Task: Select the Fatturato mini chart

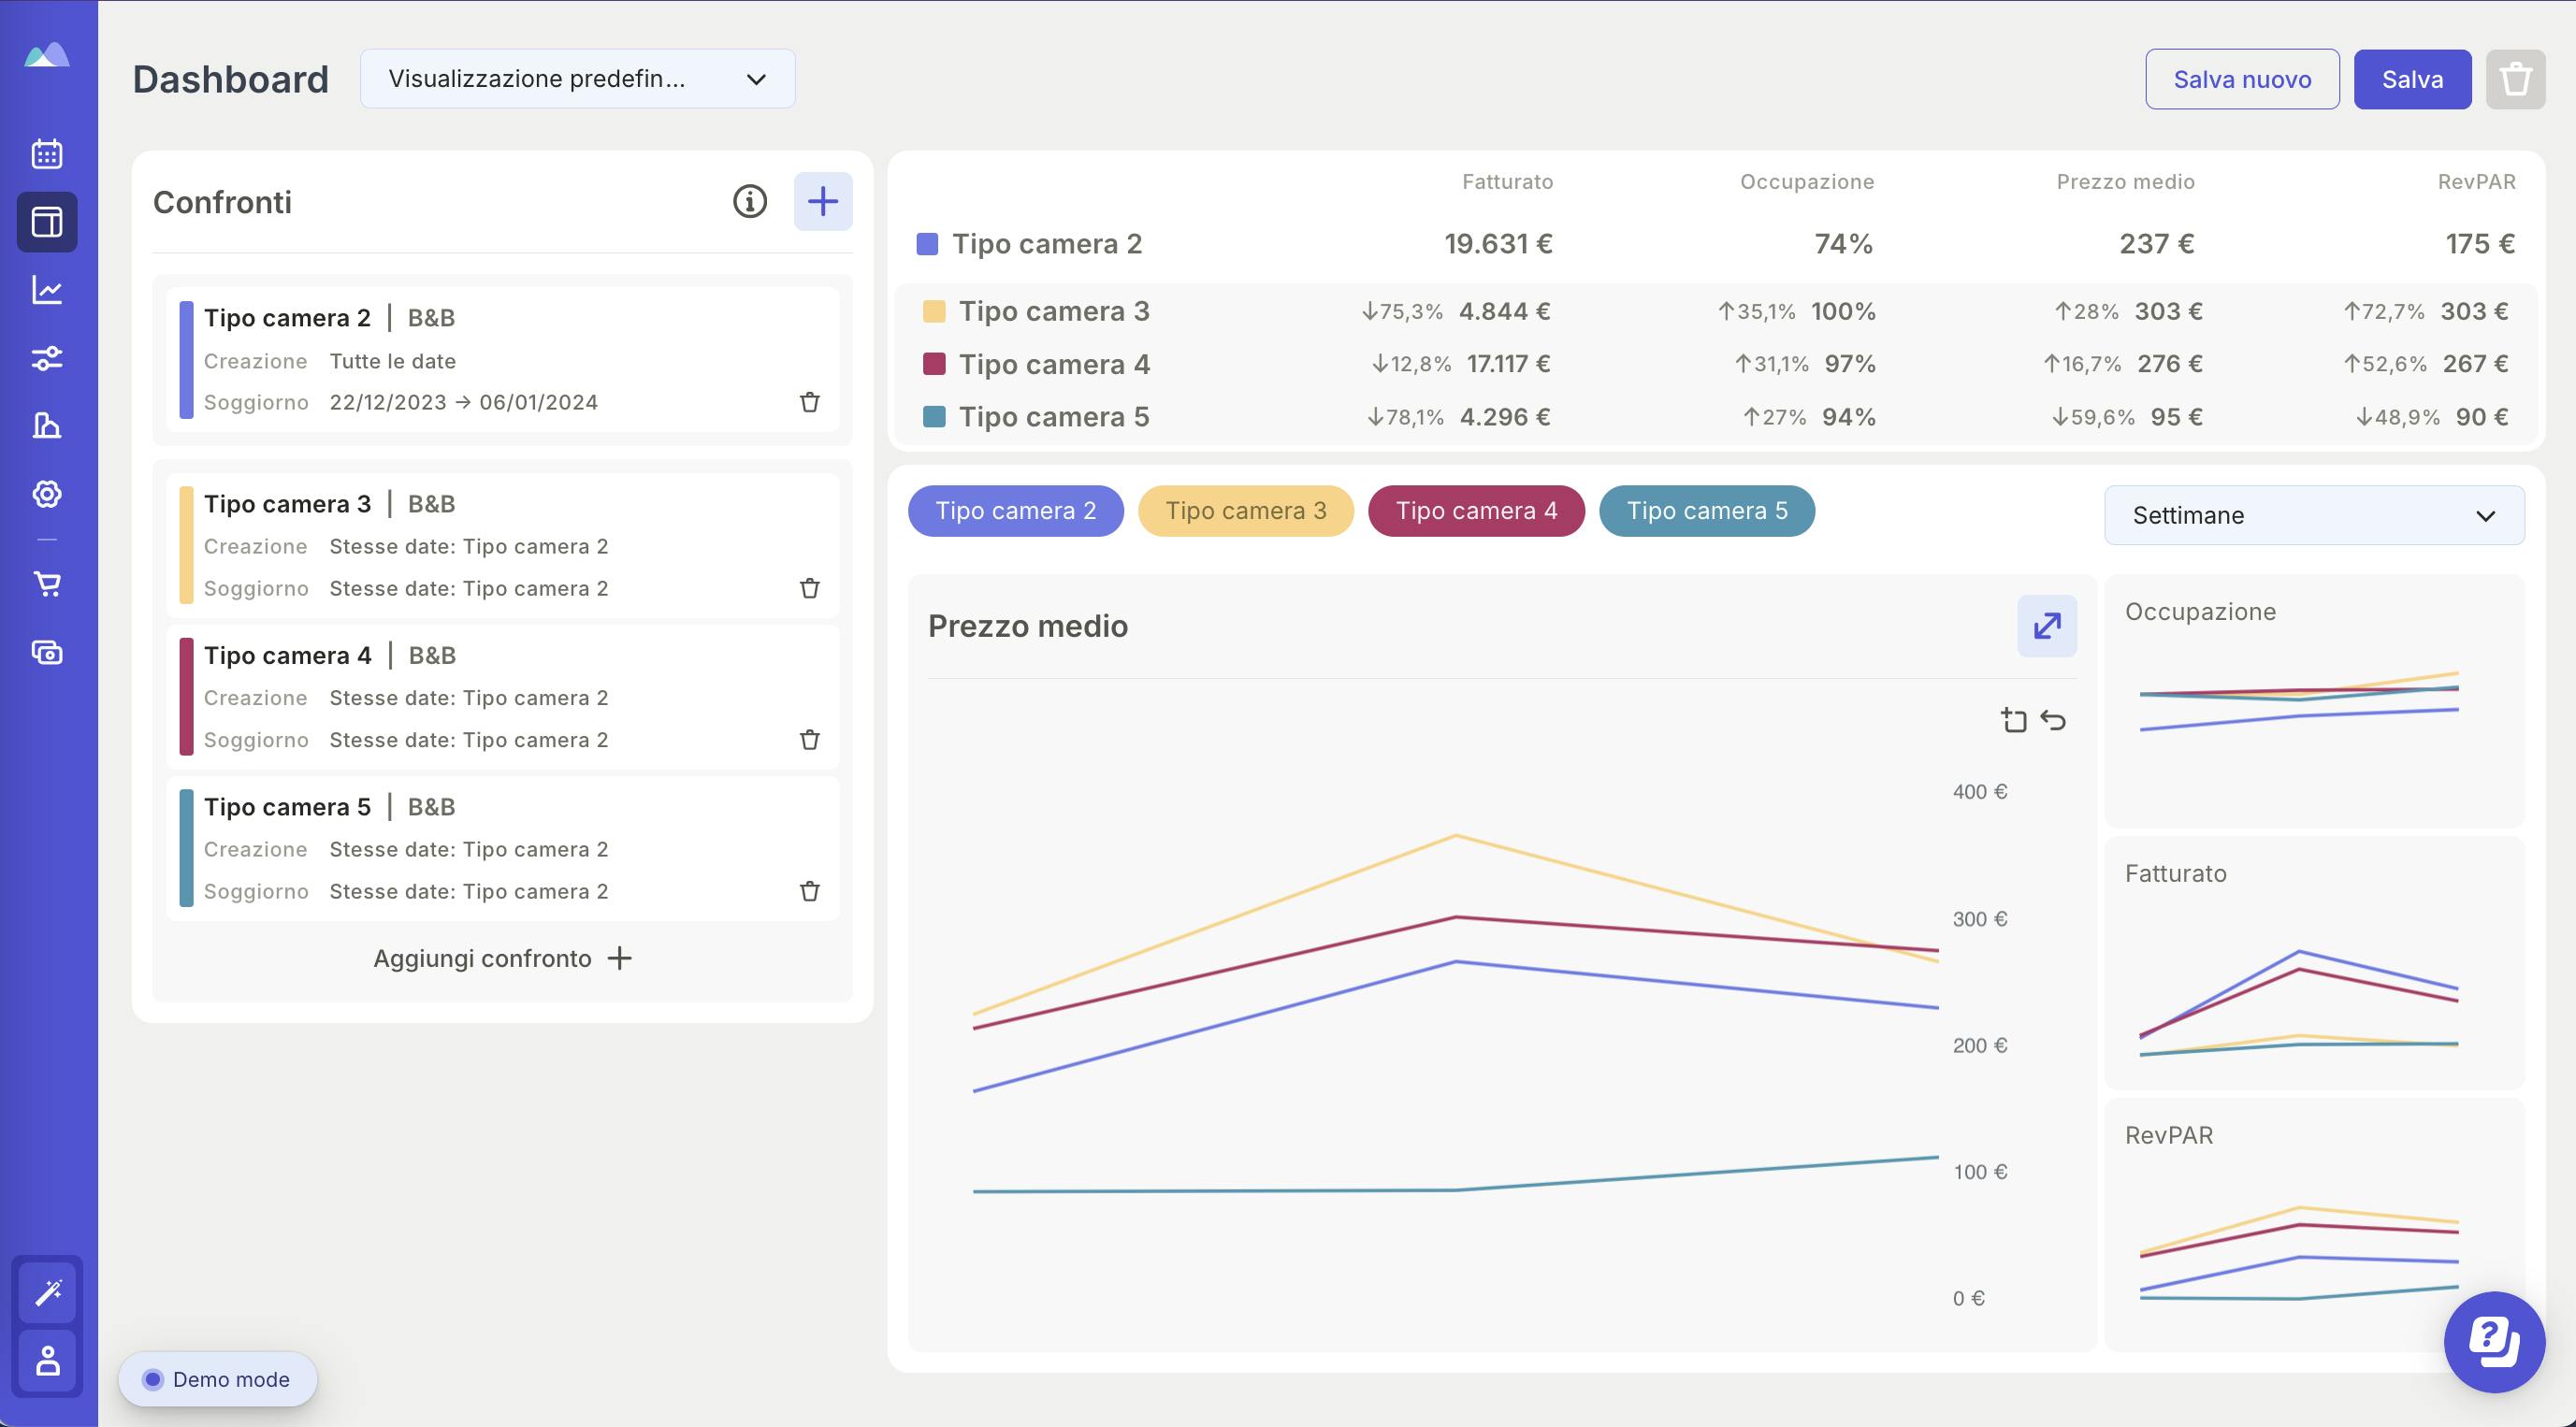Action: [2314, 962]
